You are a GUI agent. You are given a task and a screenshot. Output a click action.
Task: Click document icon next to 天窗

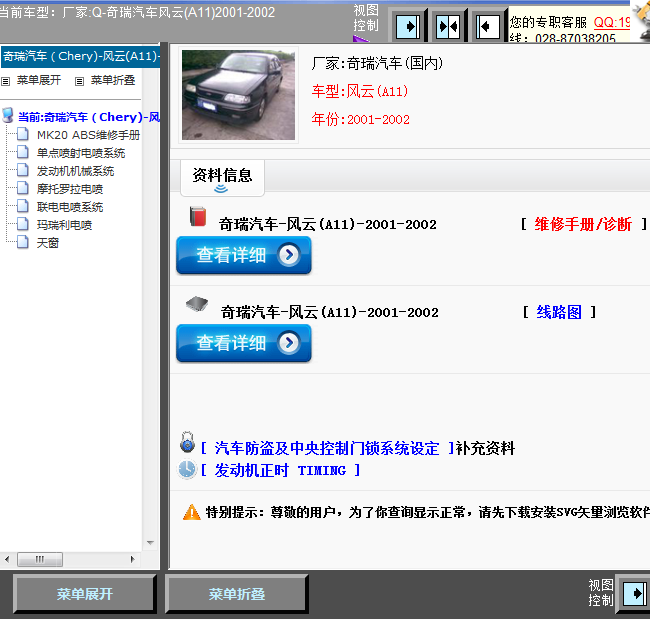tap(23, 242)
